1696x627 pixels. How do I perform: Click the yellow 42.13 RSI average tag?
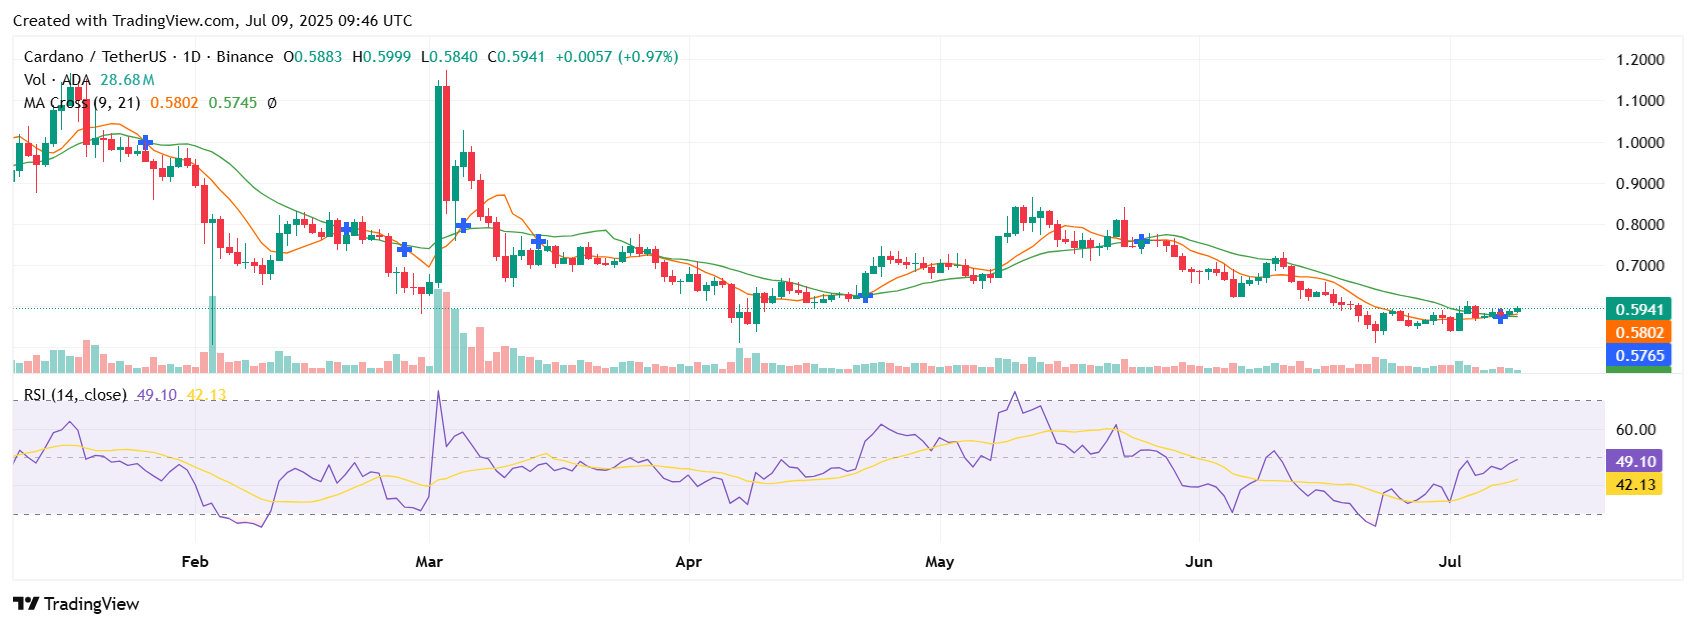coord(1635,485)
